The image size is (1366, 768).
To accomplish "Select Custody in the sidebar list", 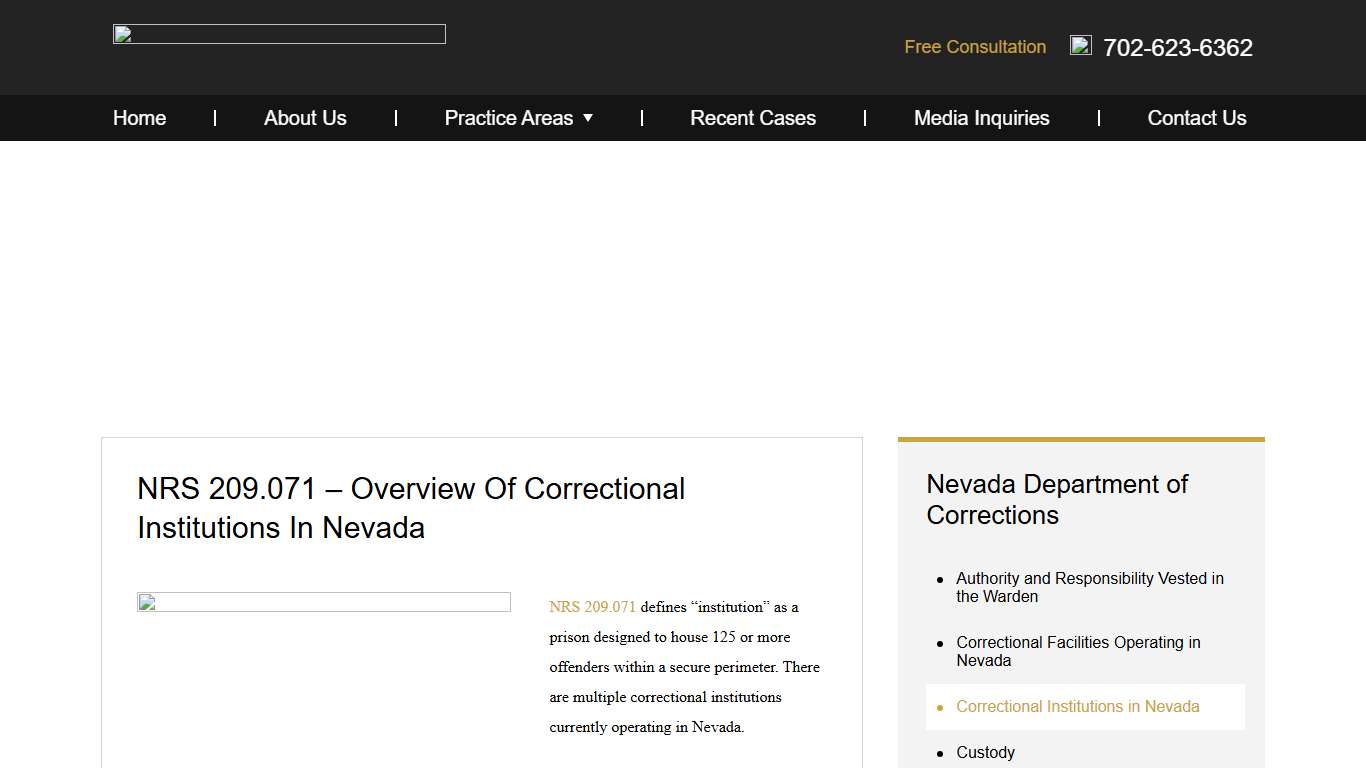I will tap(985, 752).
